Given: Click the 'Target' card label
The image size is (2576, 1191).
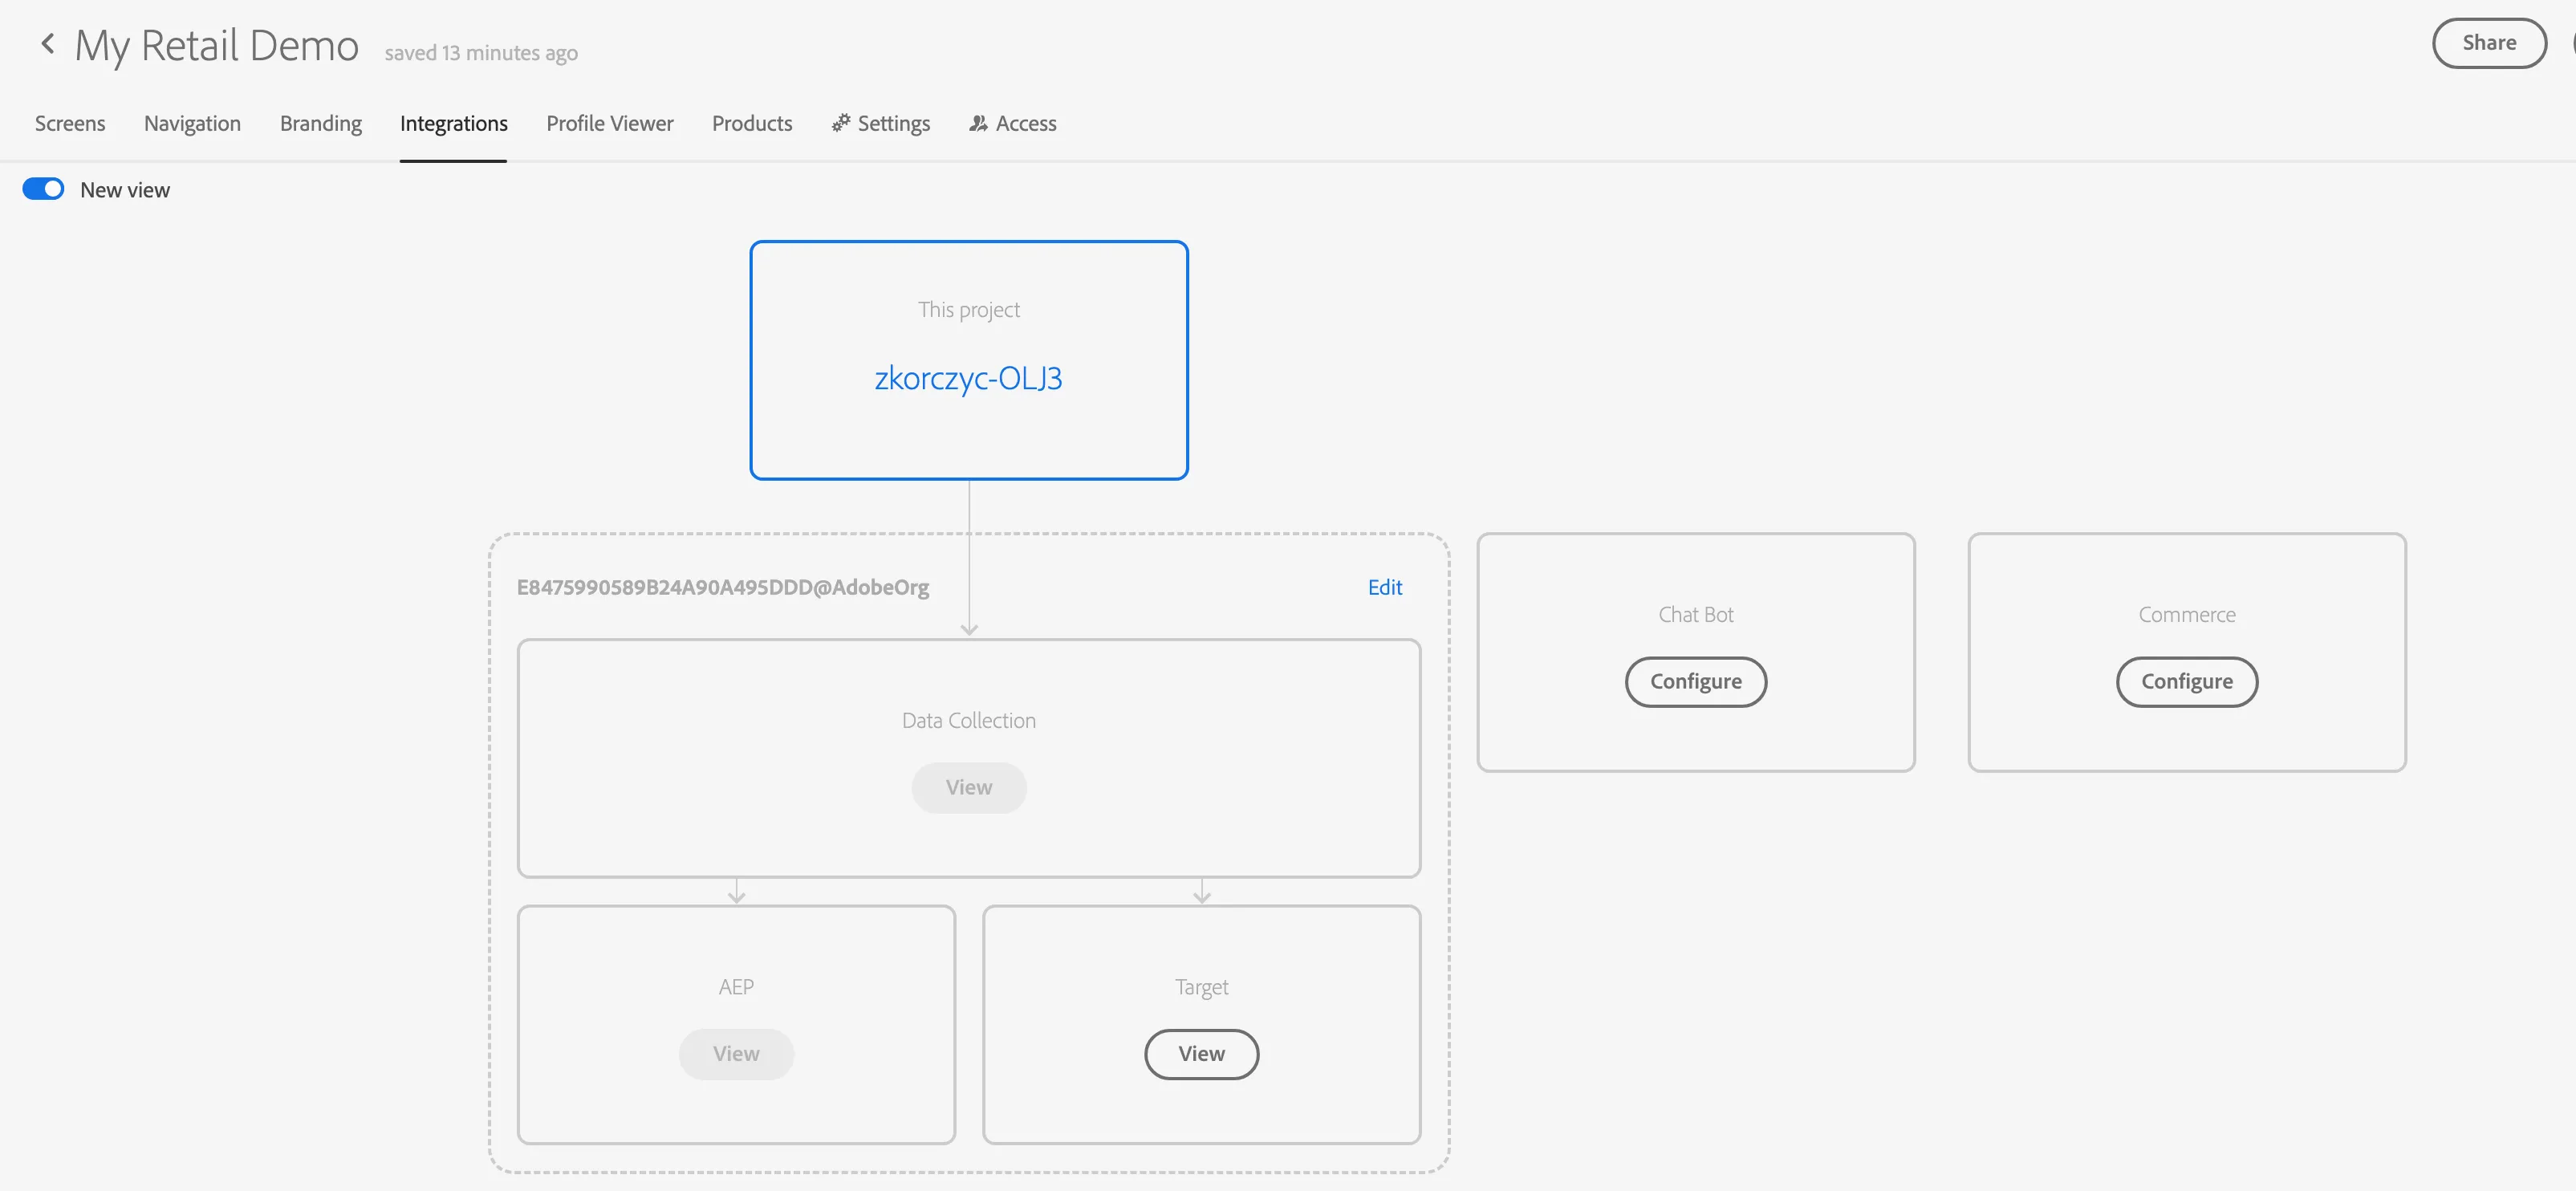Looking at the screenshot, I should tap(1202, 987).
